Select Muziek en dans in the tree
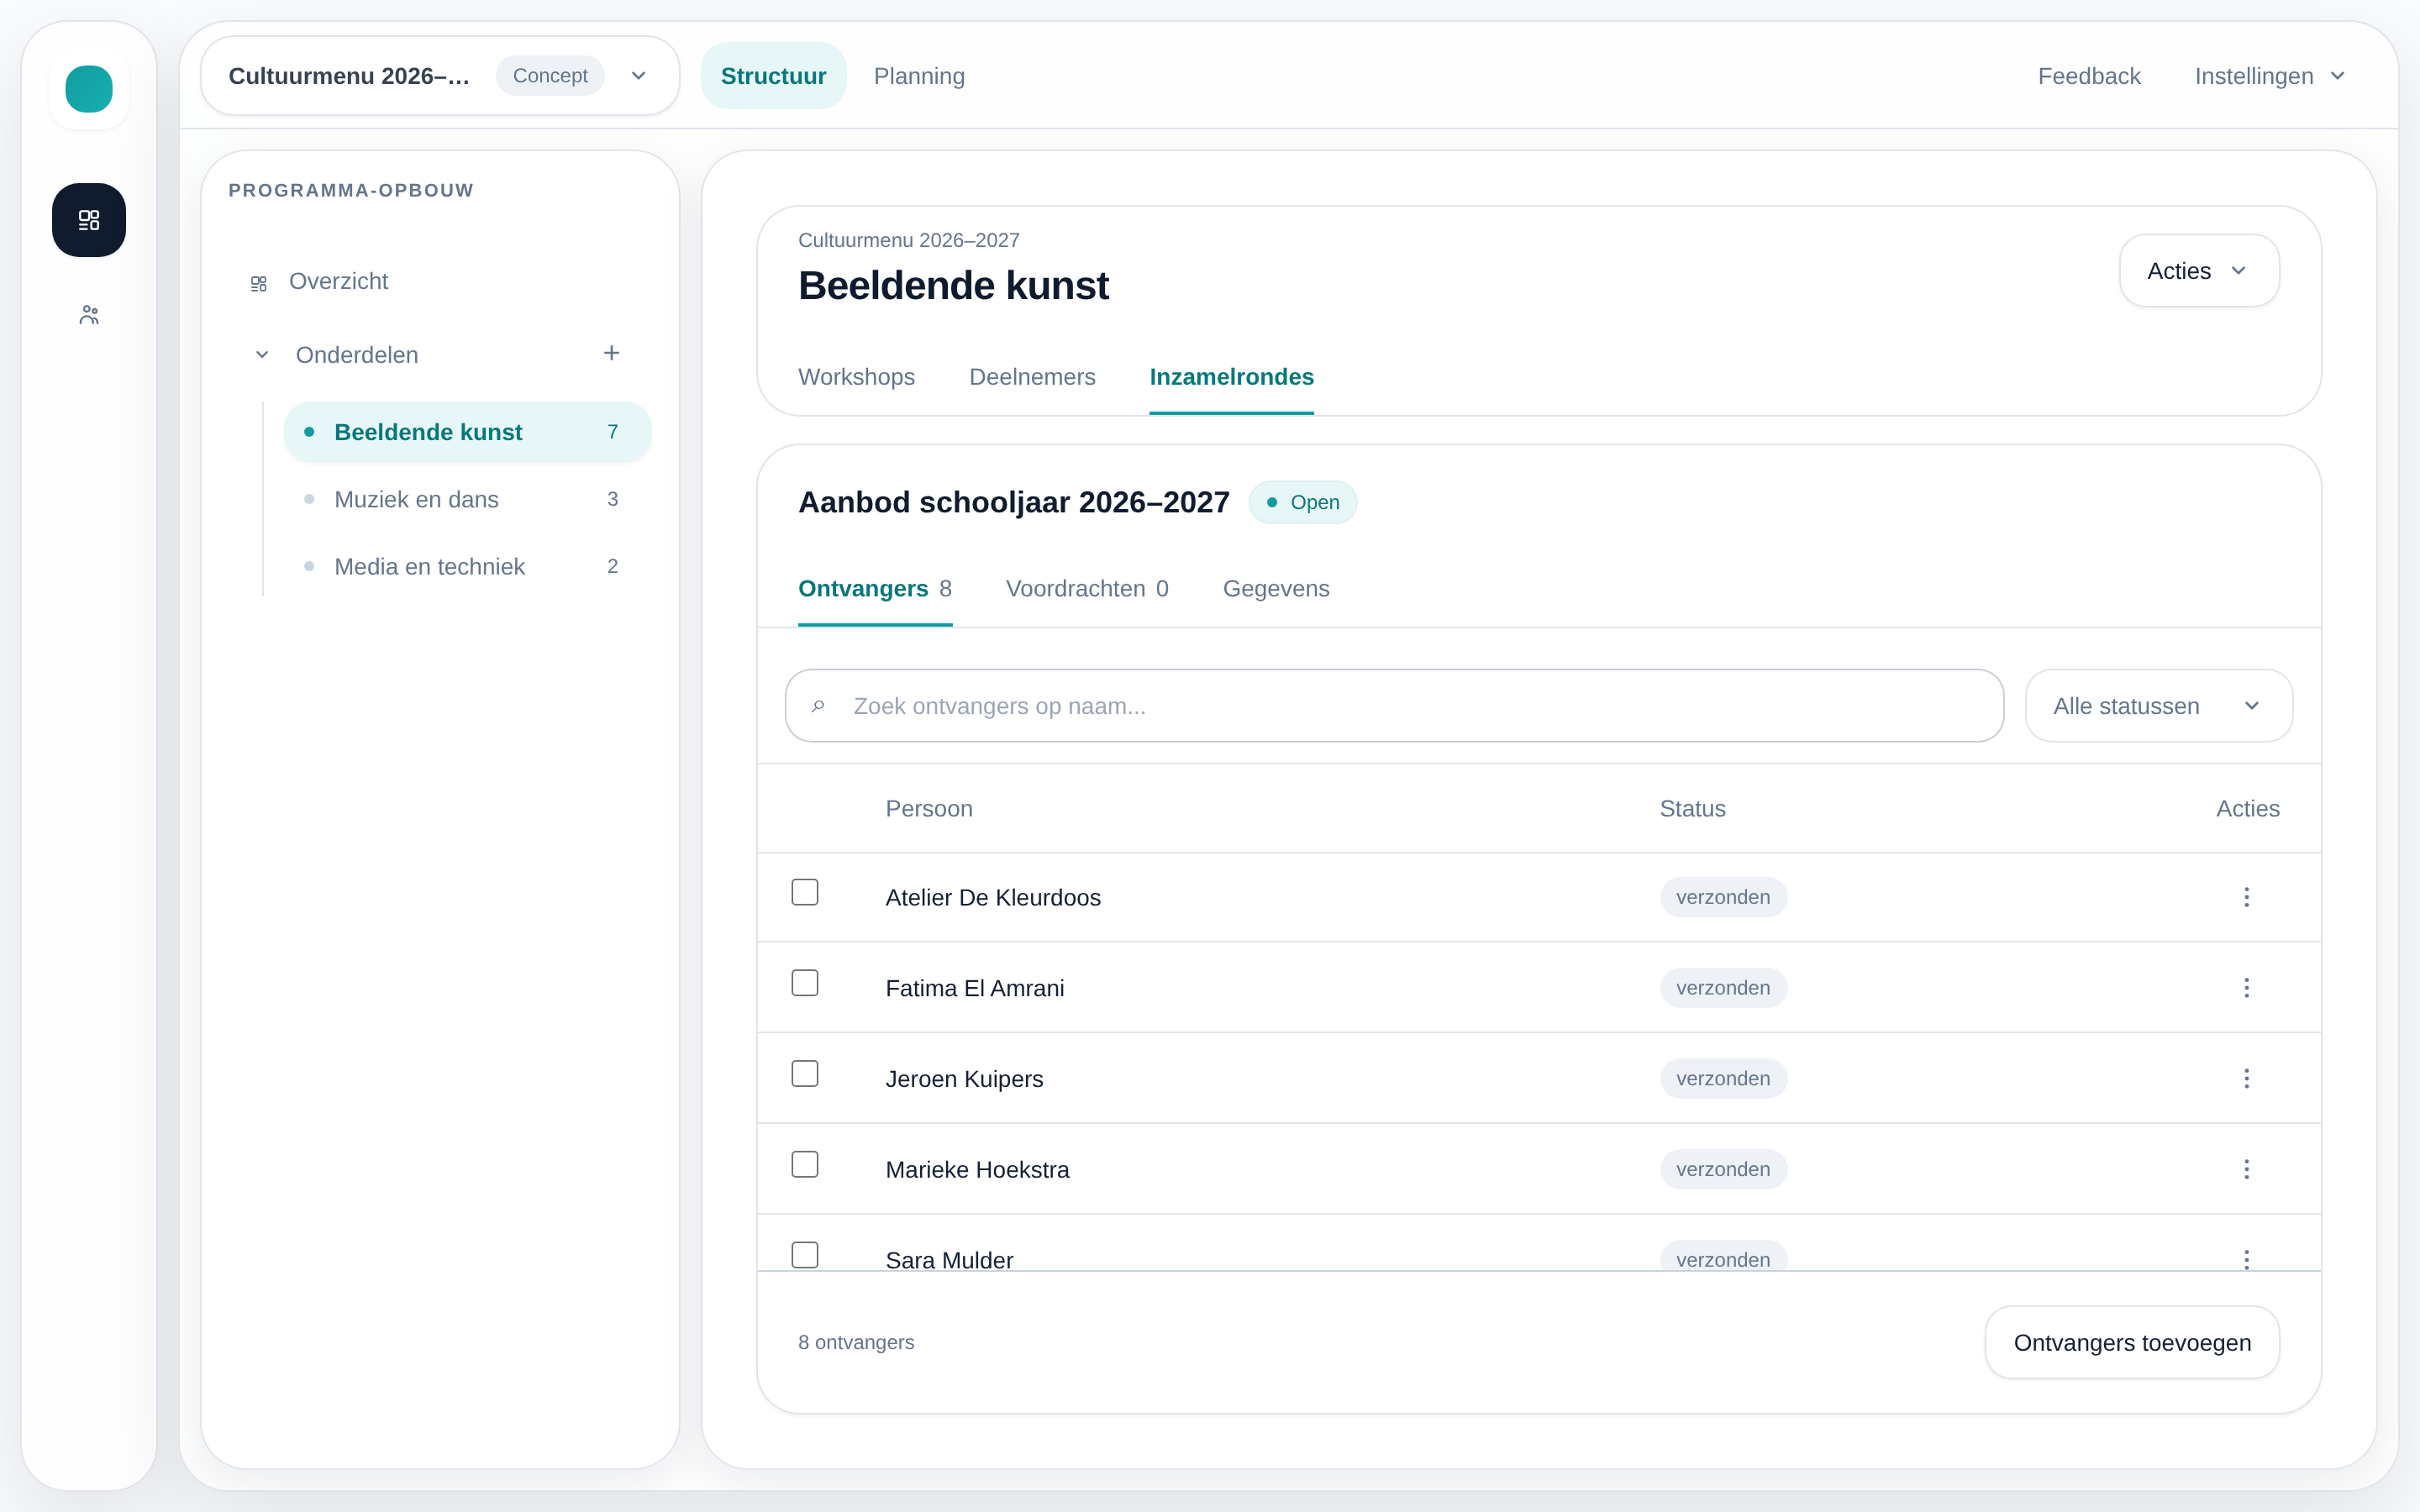Image resolution: width=2420 pixels, height=1512 pixels. [467, 499]
